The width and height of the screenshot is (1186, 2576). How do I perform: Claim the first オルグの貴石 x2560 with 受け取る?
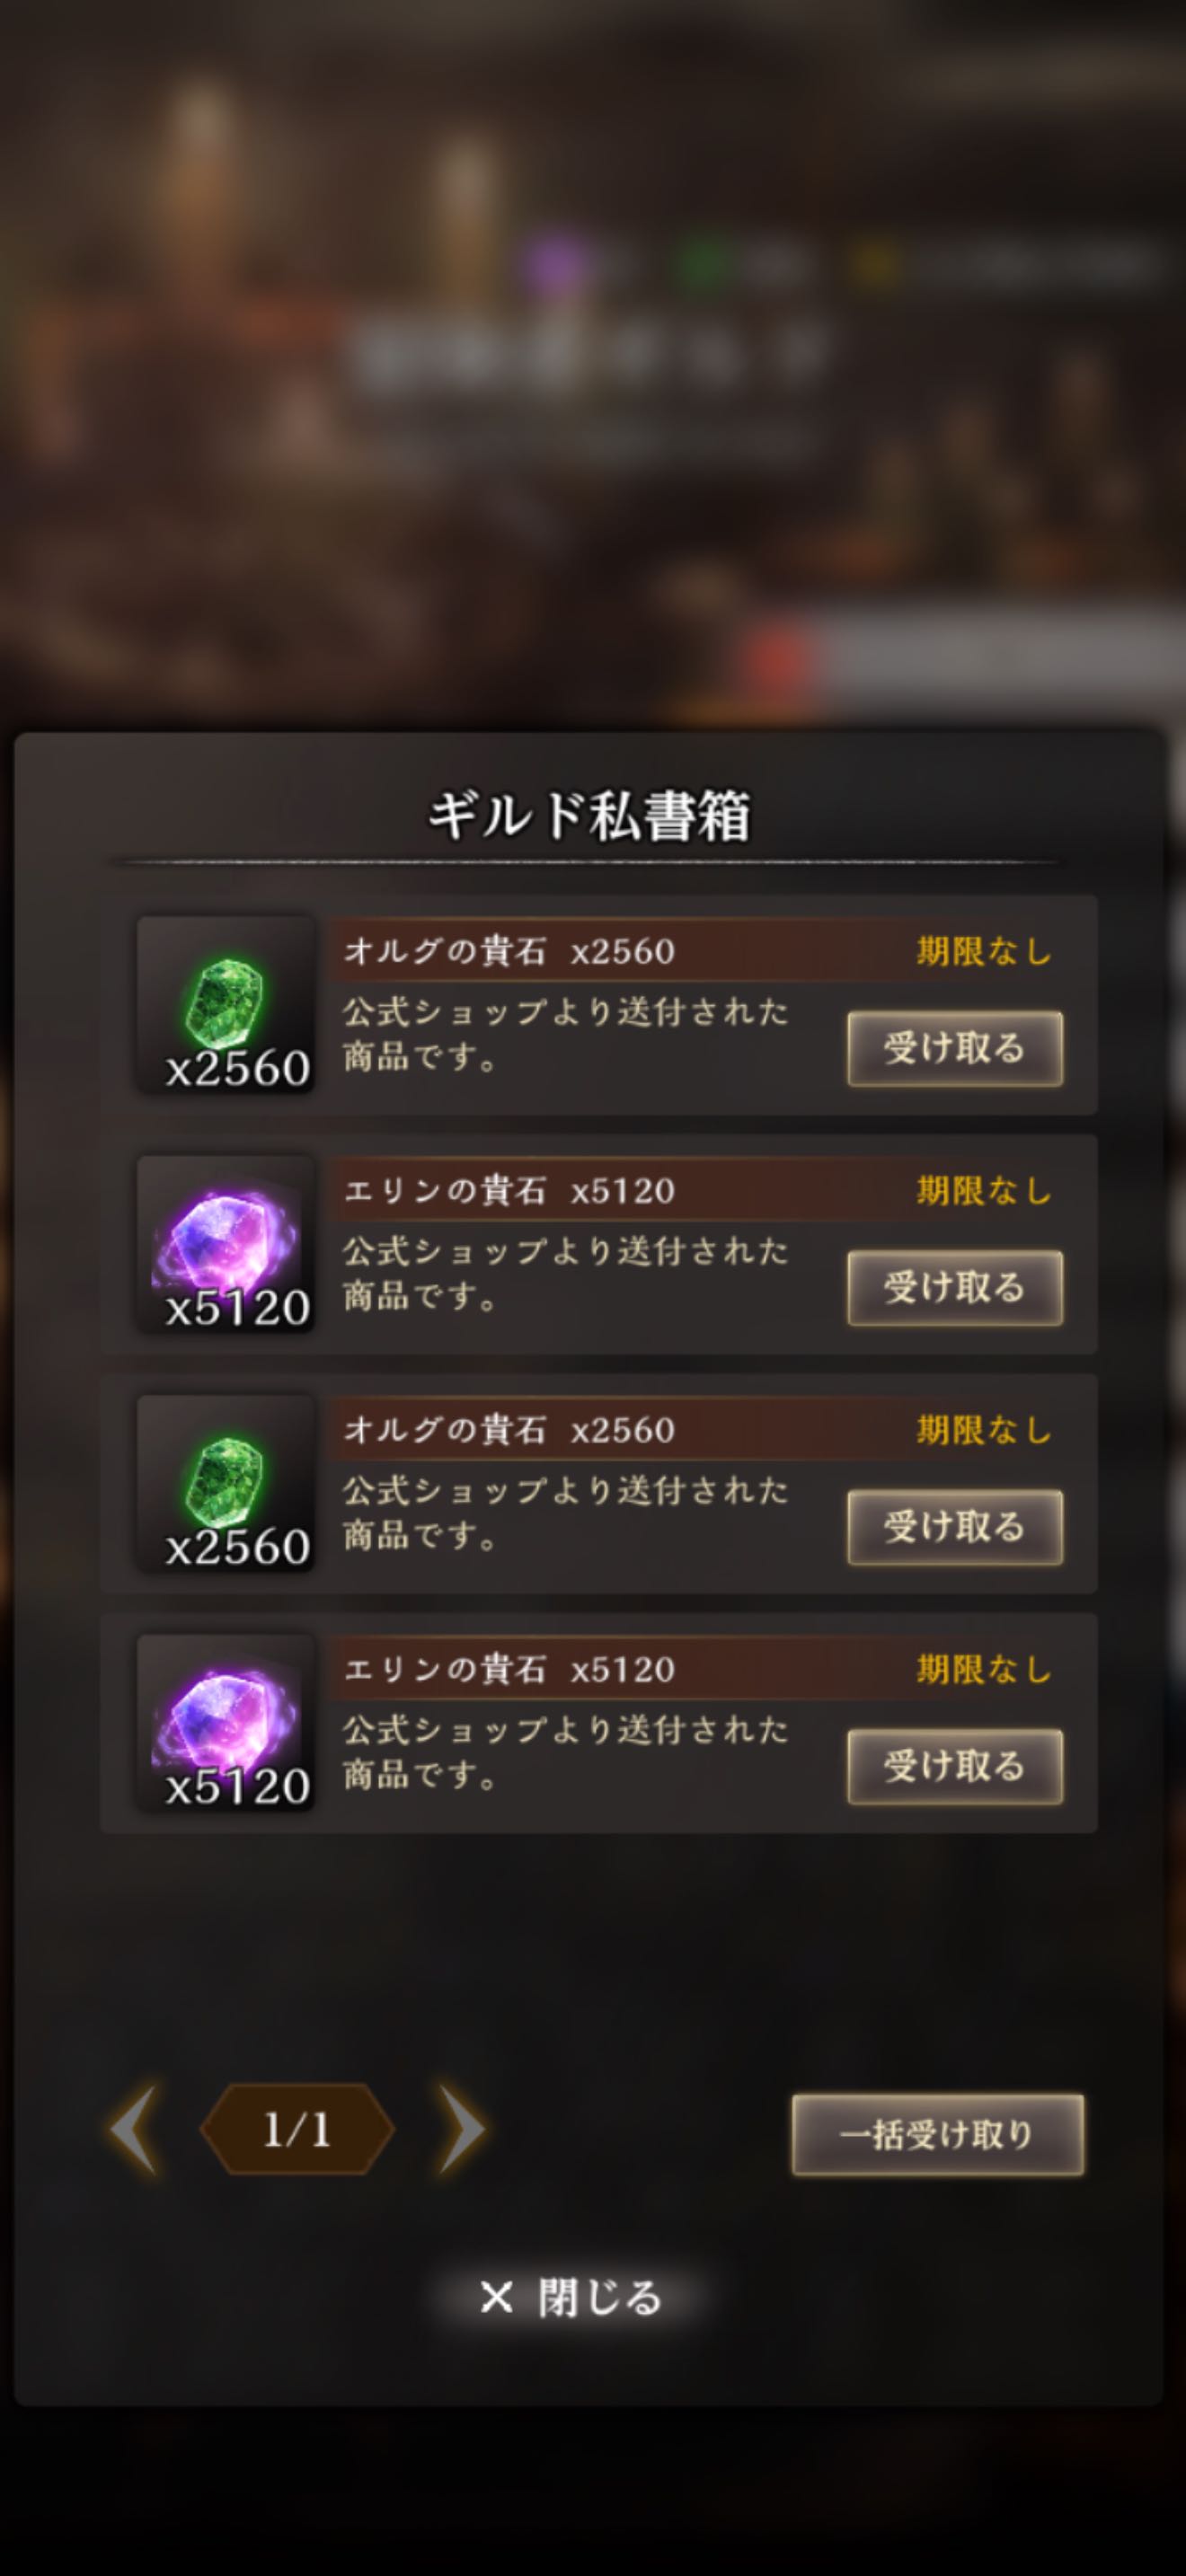[x=955, y=1048]
